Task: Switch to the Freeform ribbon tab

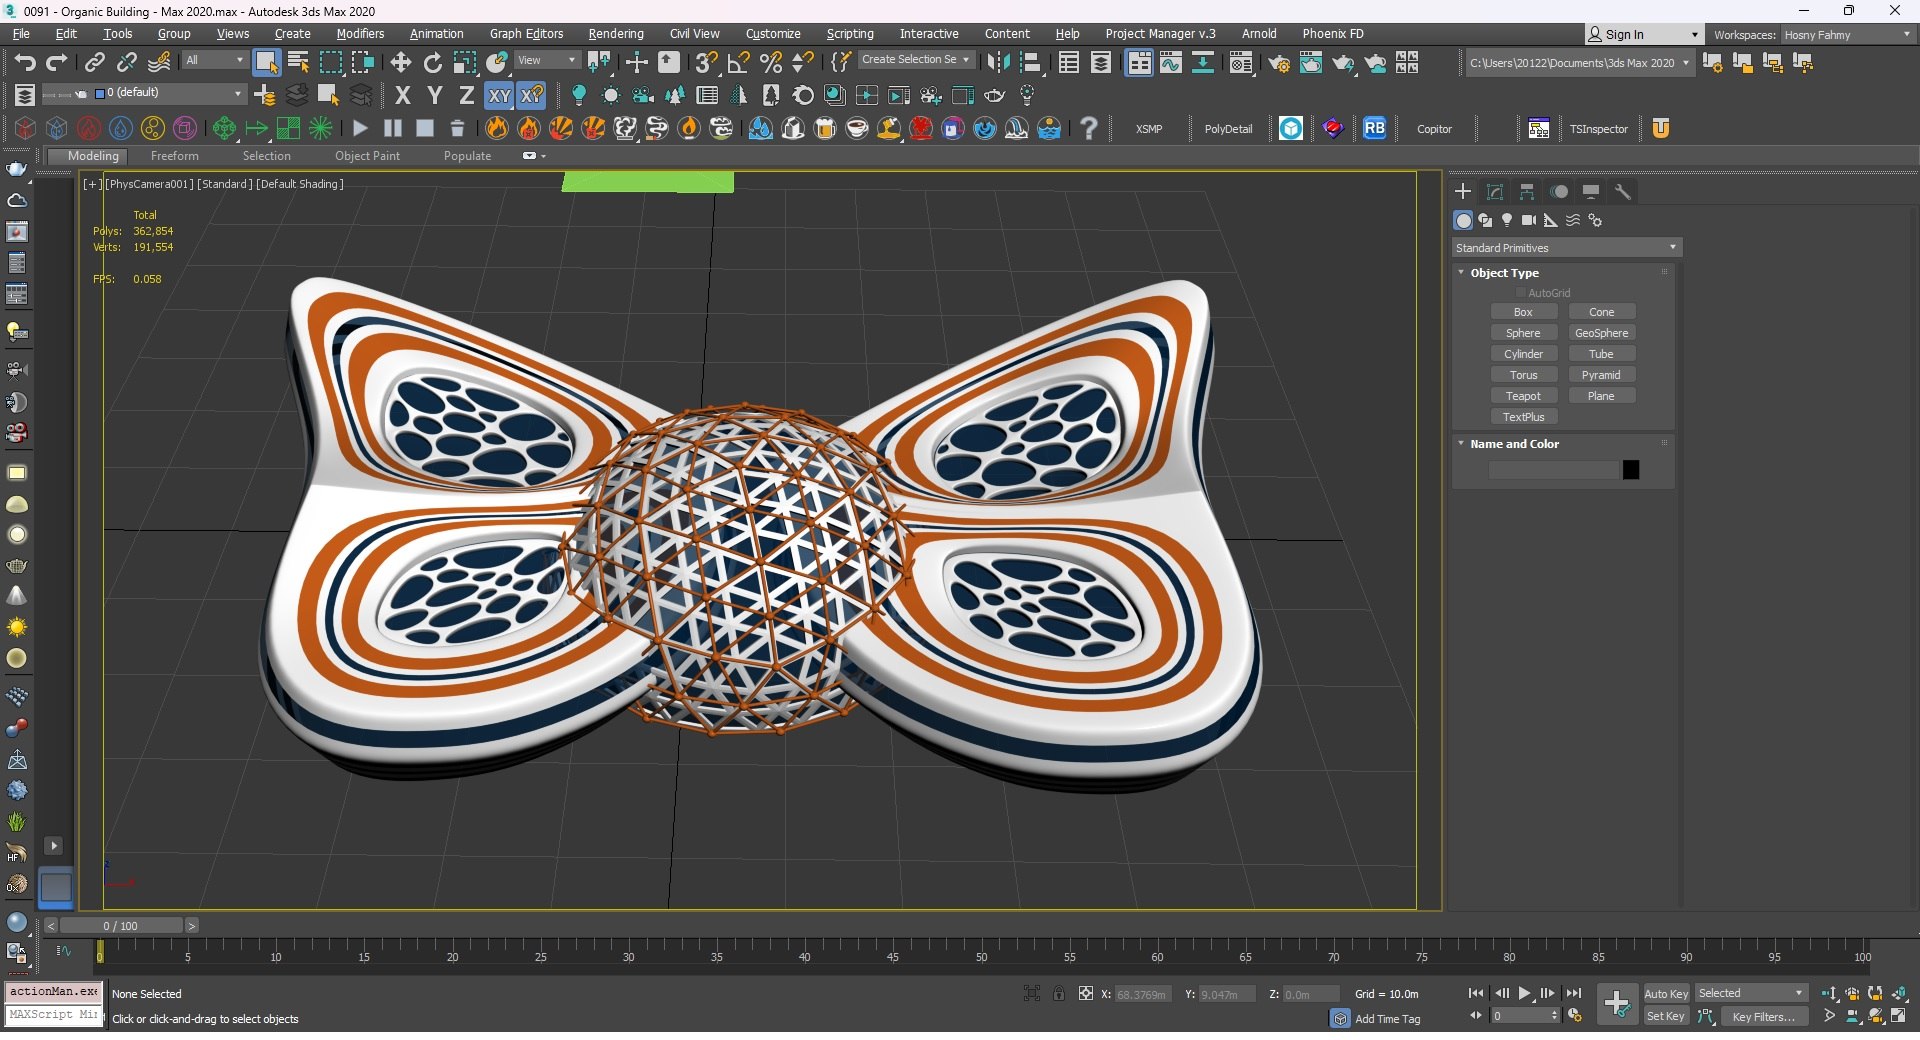Action: (x=174, y=156)
